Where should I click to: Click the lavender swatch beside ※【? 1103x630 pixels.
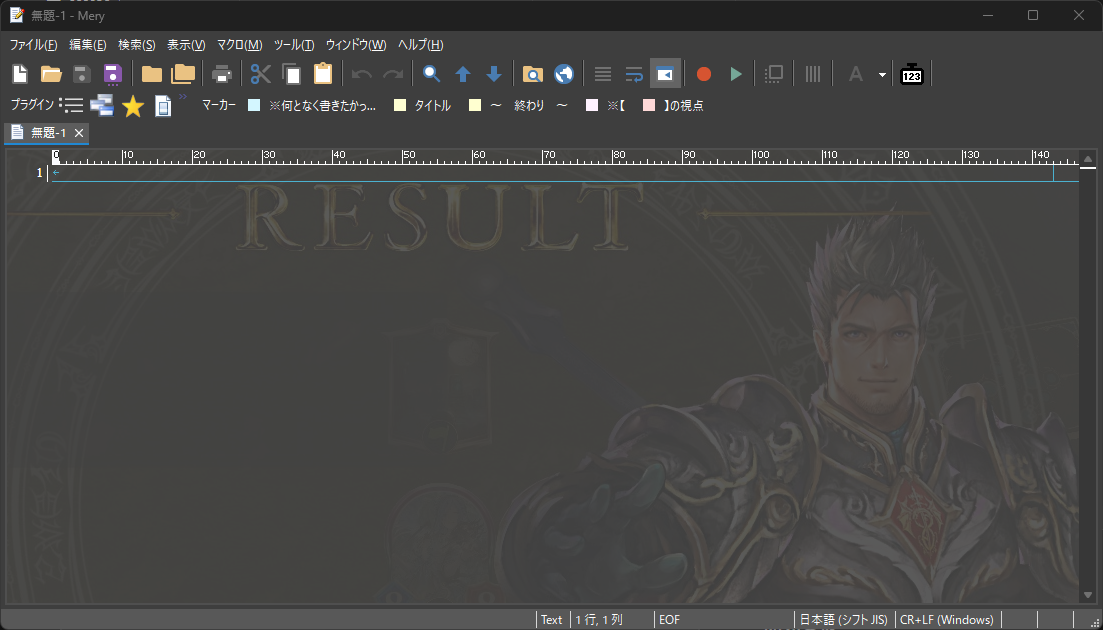coord(592,105)
